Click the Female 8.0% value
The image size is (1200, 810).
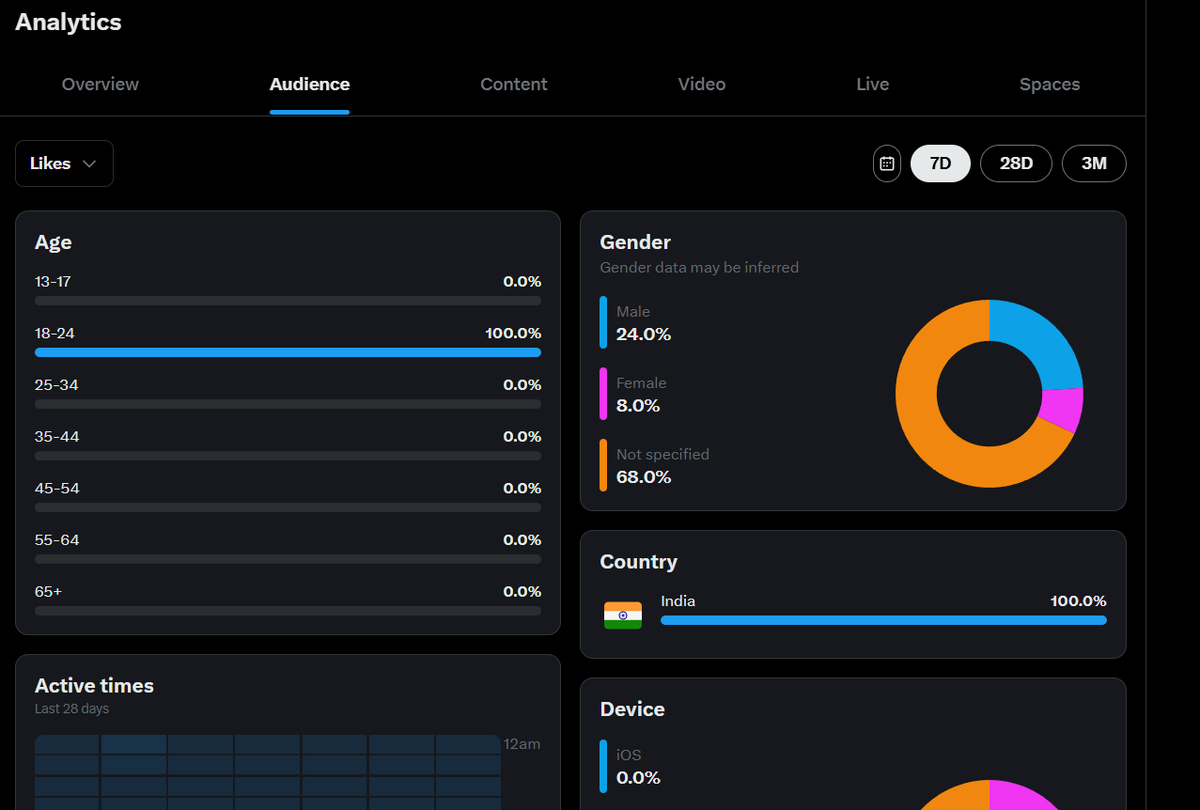[x=638, y=405]
